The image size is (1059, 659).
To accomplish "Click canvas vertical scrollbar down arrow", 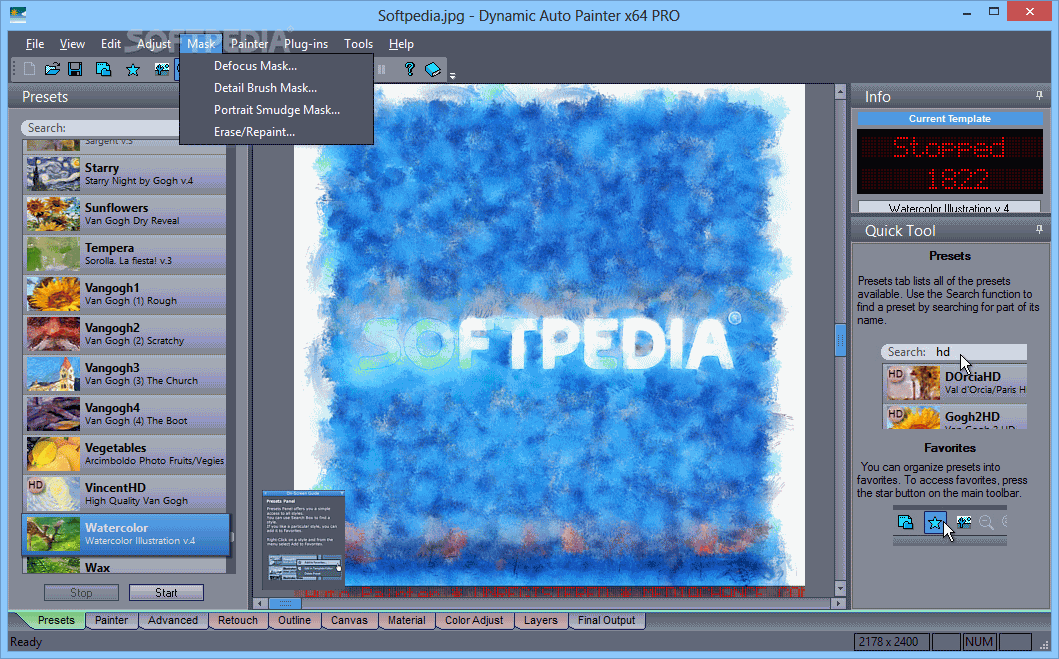I will click(x=840, y=589).
